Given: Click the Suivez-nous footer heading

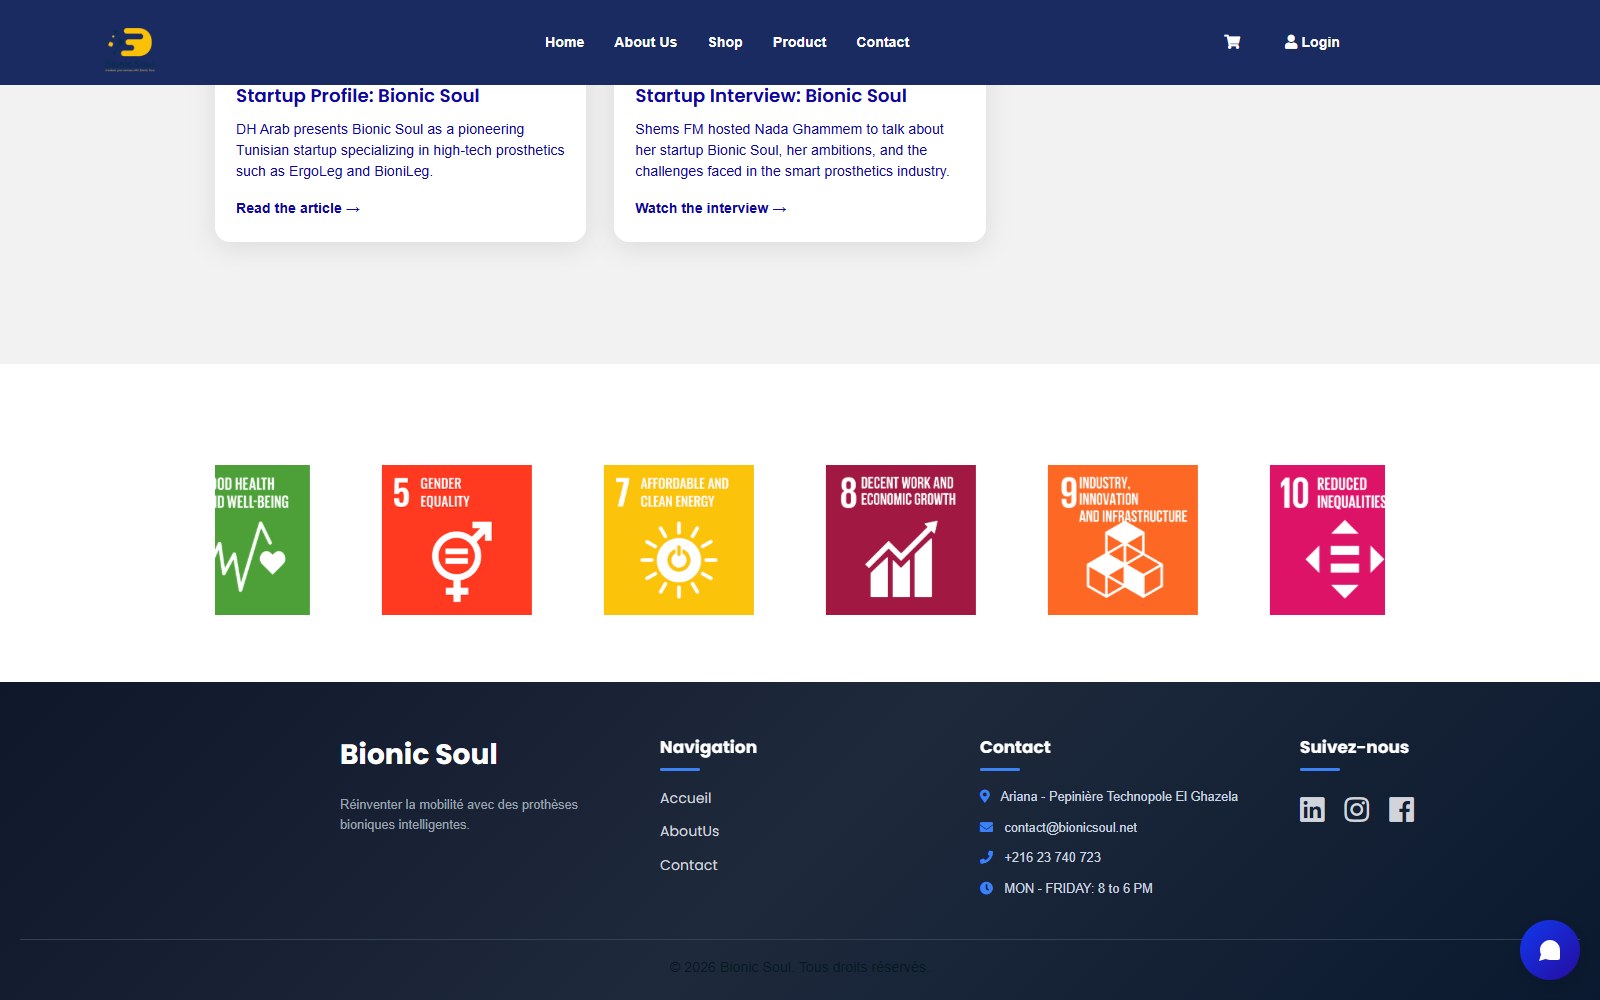Looking at the screenshot, I should tap(1354, 747).
